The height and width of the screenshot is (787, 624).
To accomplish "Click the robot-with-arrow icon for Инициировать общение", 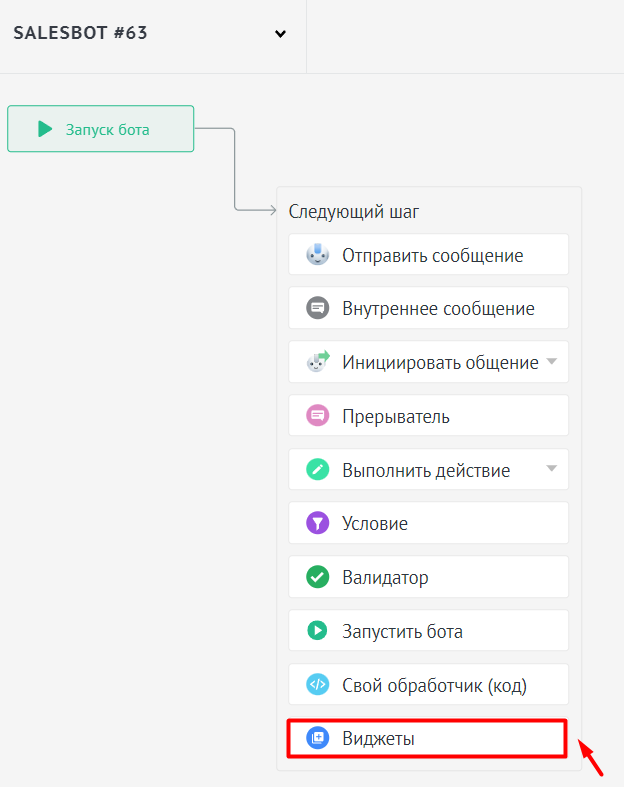I will point(317,362).
